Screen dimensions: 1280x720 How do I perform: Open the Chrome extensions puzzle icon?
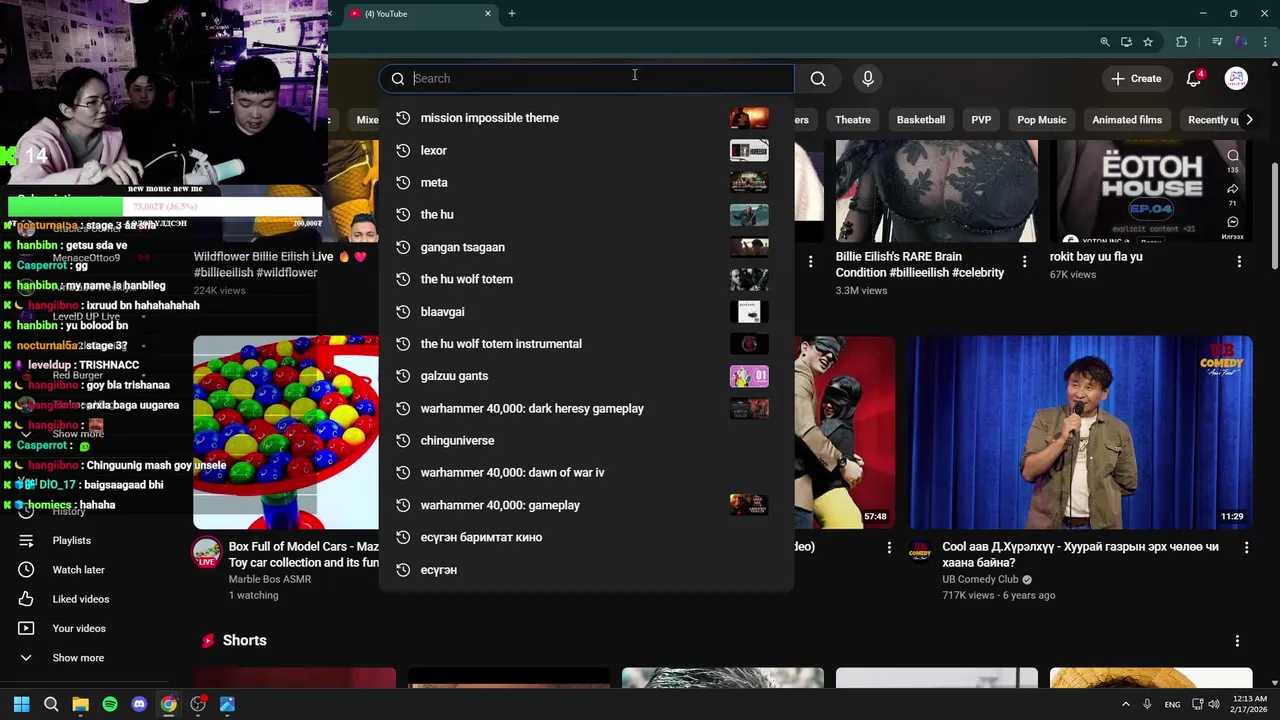(x=1182, y=42)
